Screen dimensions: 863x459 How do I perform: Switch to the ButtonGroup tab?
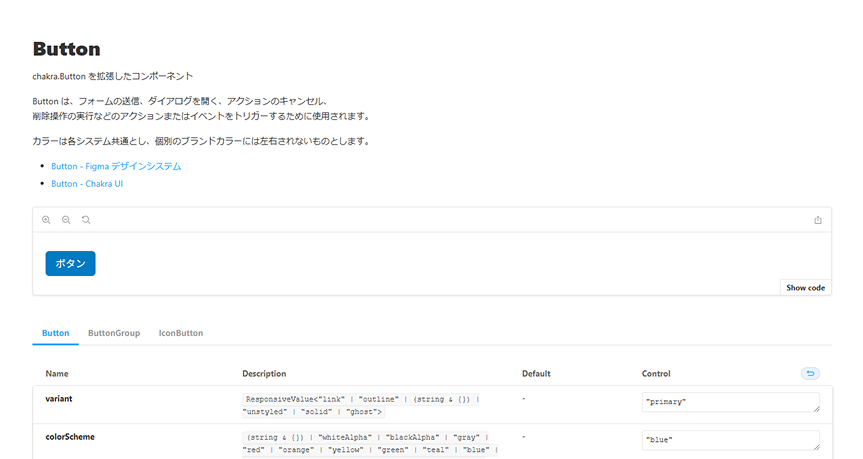point(114,333)
